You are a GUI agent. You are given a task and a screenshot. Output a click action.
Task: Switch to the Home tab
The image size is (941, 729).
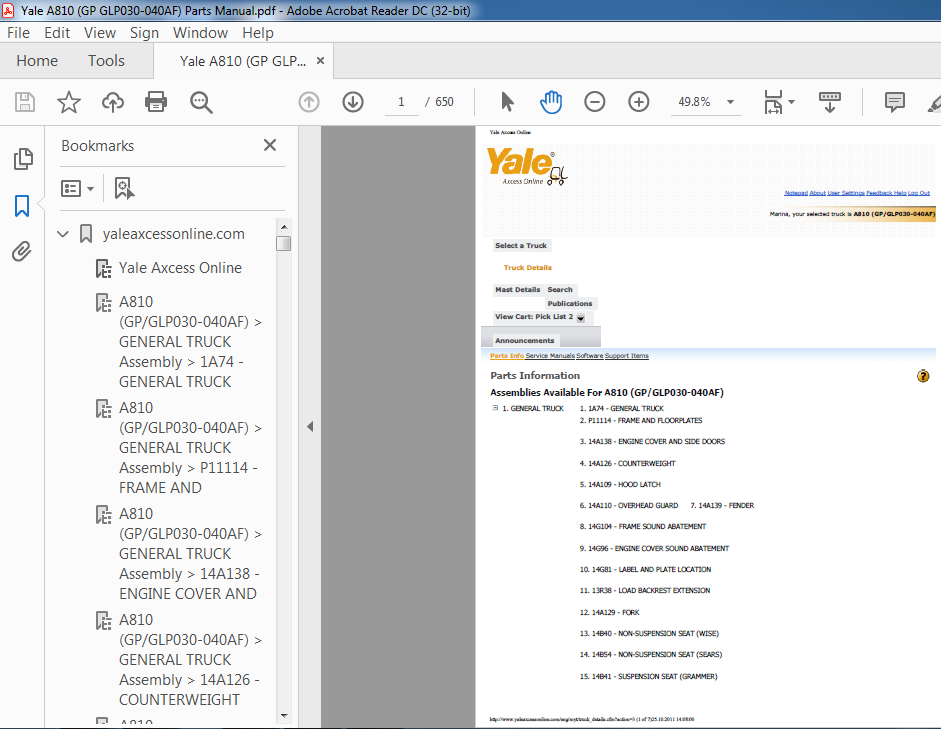(37, 61)
